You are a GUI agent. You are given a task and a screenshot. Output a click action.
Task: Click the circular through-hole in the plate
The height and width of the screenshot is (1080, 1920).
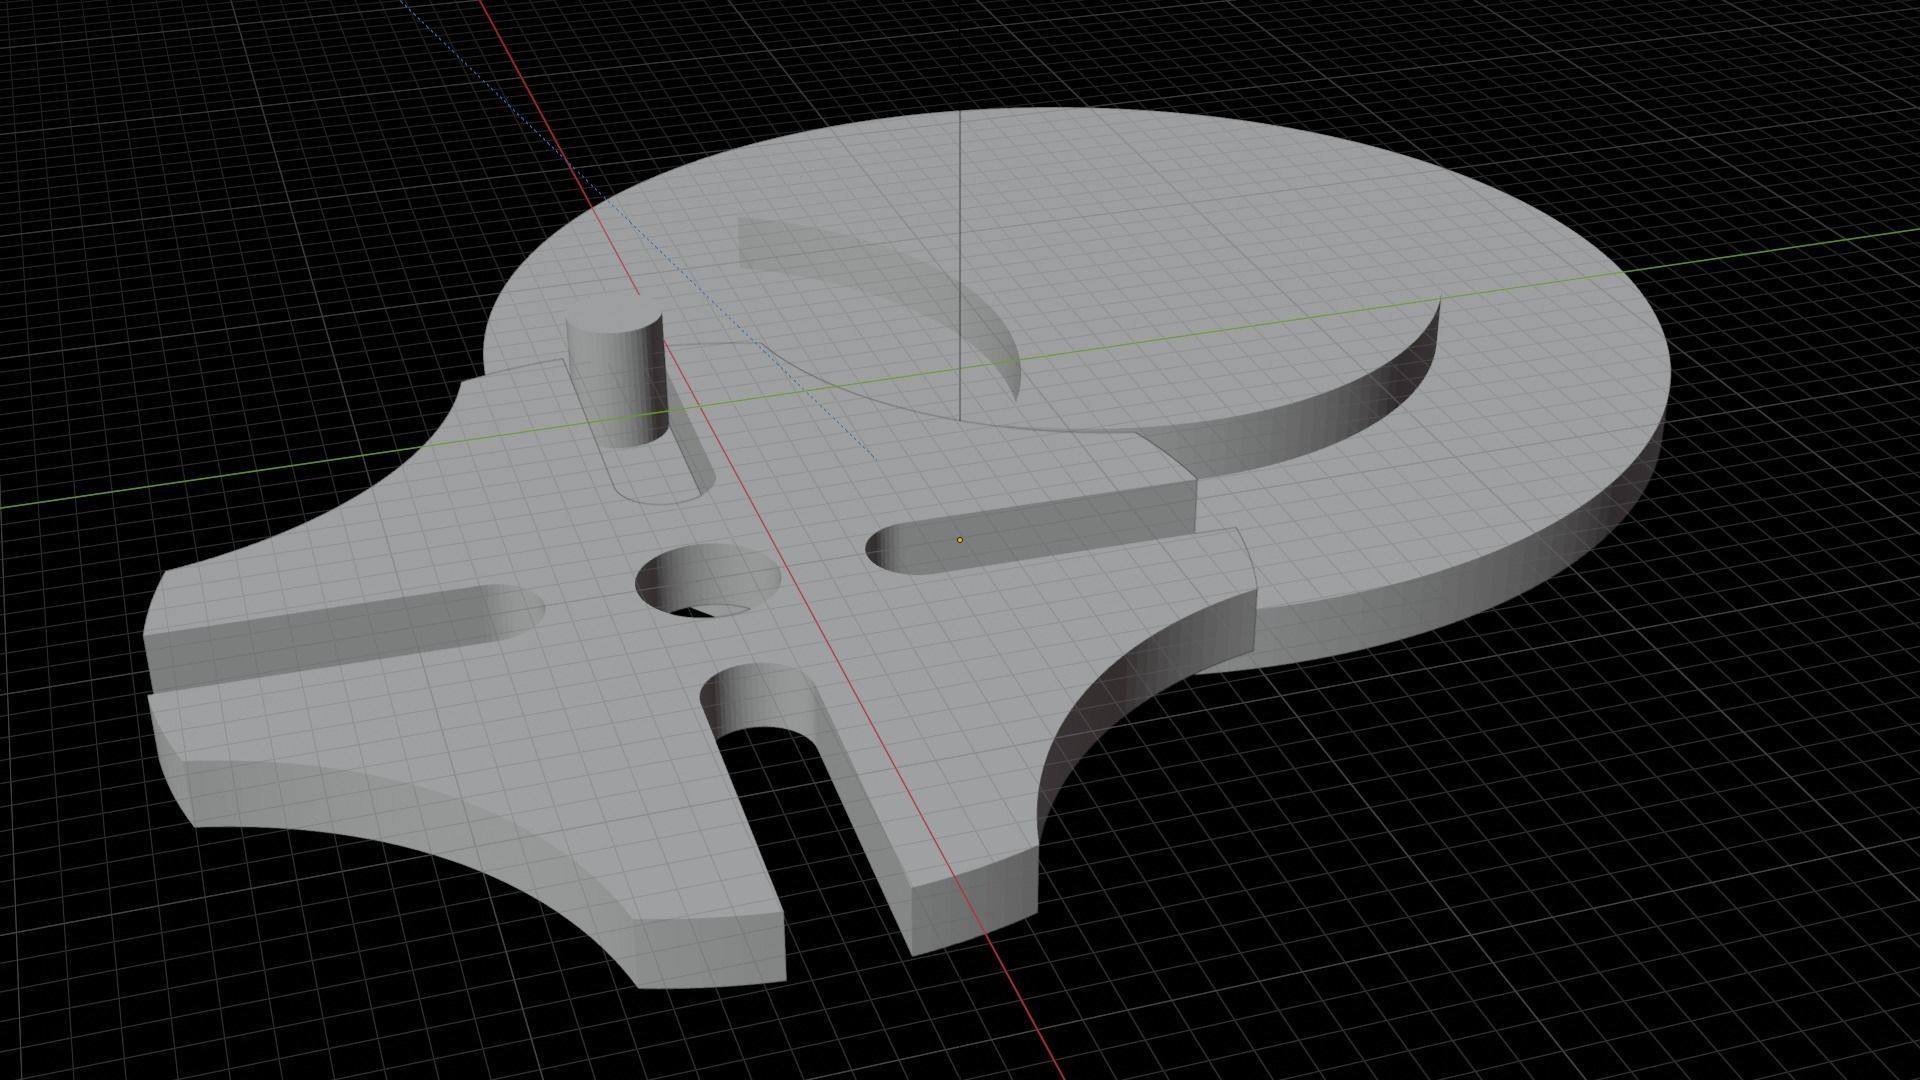click(708, 581)
